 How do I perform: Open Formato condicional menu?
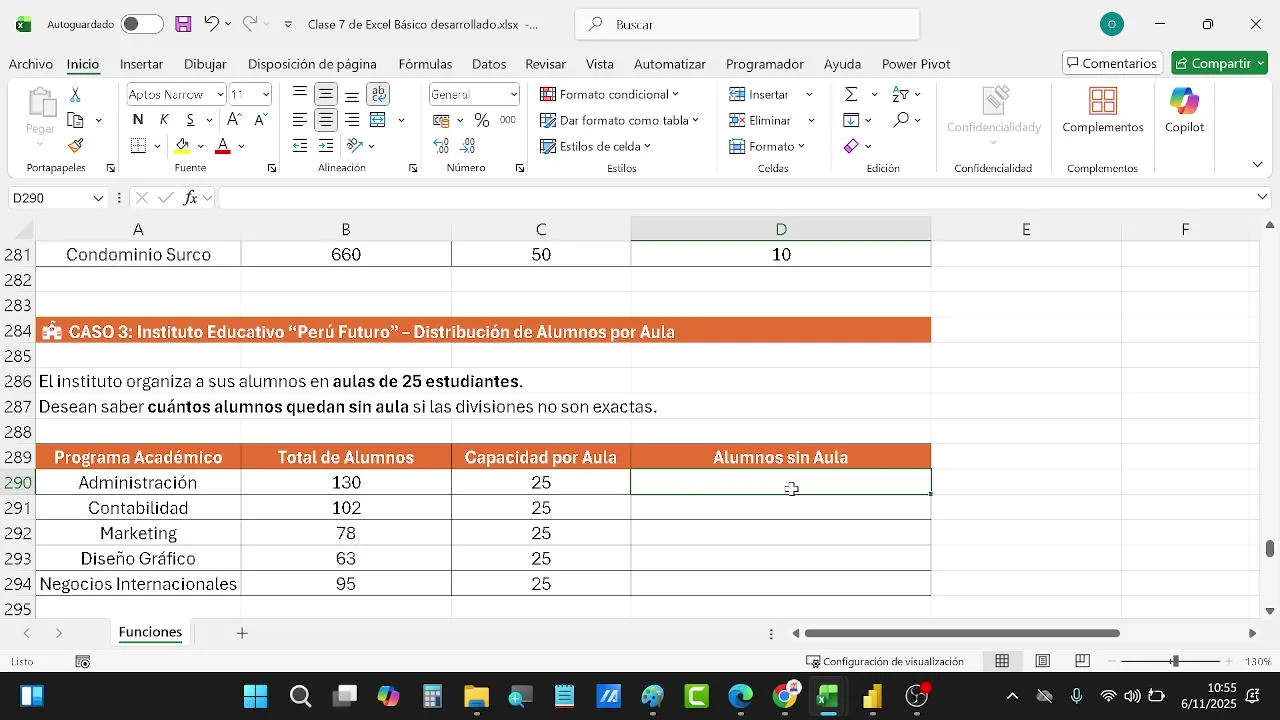pyautogui.click(x=609, y=94)
